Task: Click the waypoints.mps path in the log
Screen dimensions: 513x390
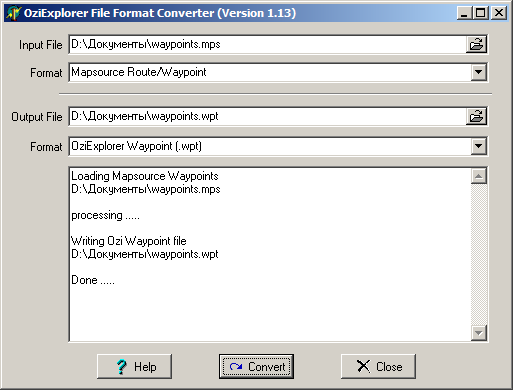Action: point(146,189)
